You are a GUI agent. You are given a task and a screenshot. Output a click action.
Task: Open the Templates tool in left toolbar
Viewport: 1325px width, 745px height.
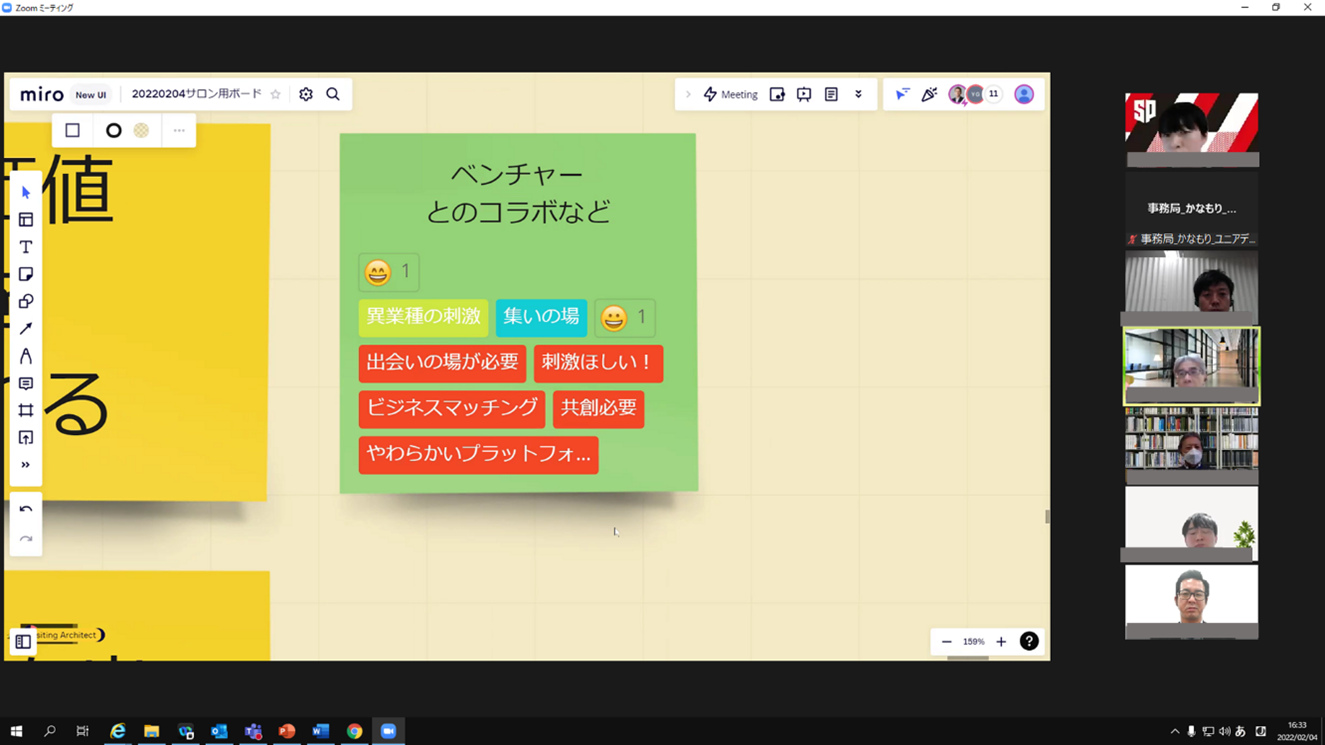coord(26,220)
